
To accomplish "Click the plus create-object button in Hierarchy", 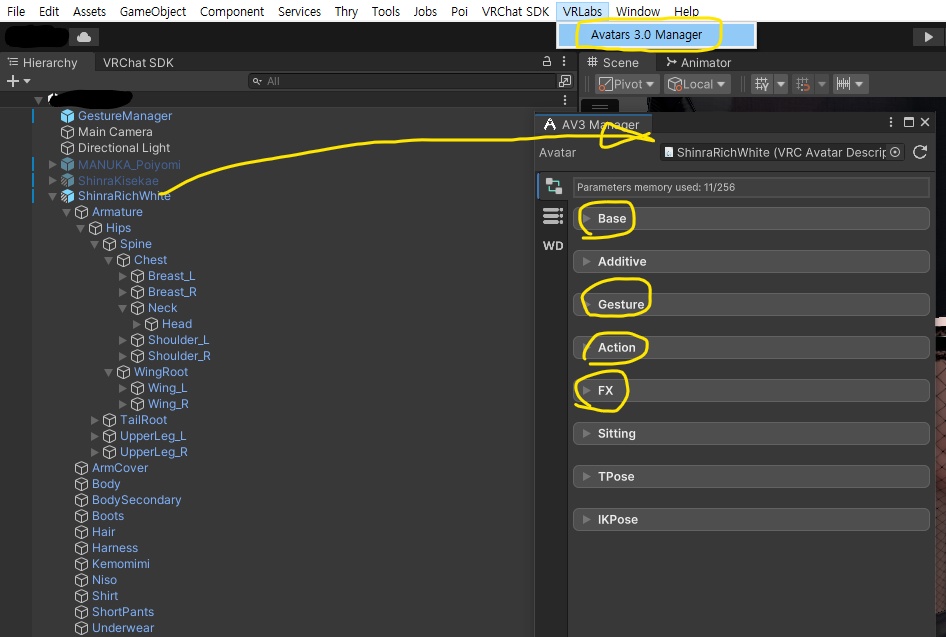I will [x=18, y=81].
